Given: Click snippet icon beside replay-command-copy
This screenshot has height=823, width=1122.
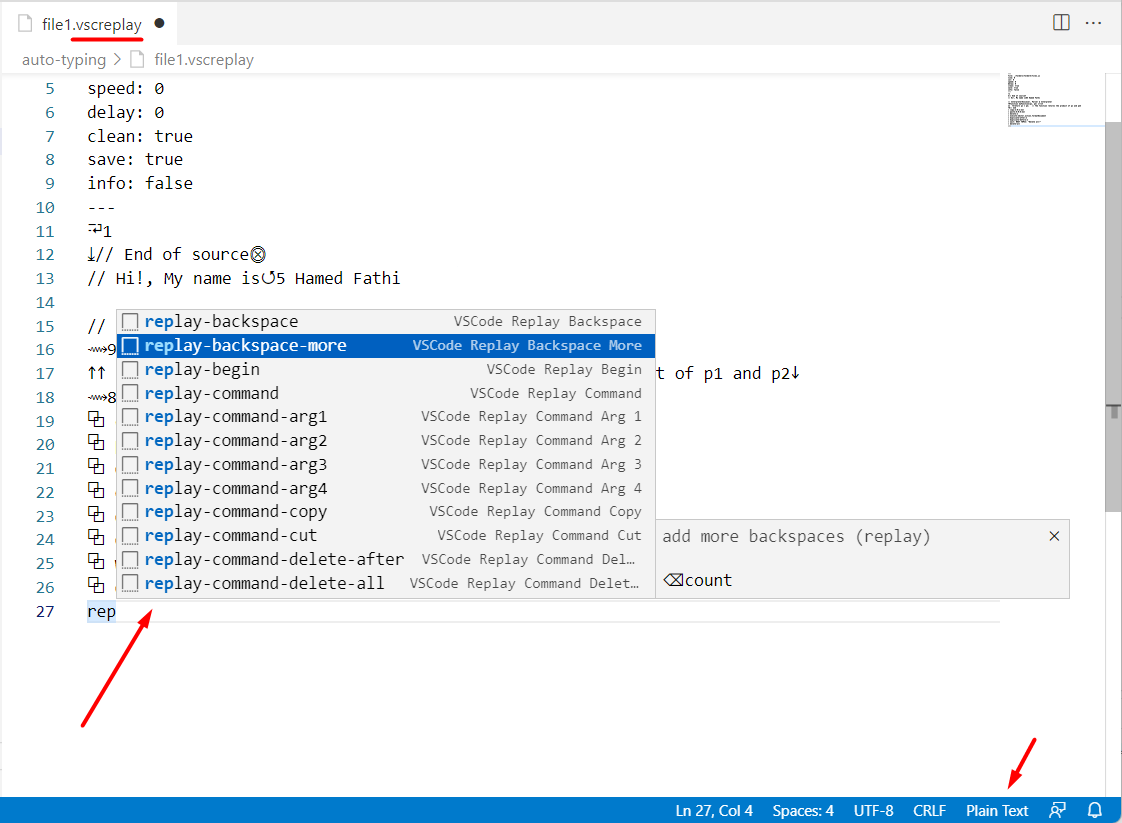Looking at the screenshot, I should click(x=130, y=512).
